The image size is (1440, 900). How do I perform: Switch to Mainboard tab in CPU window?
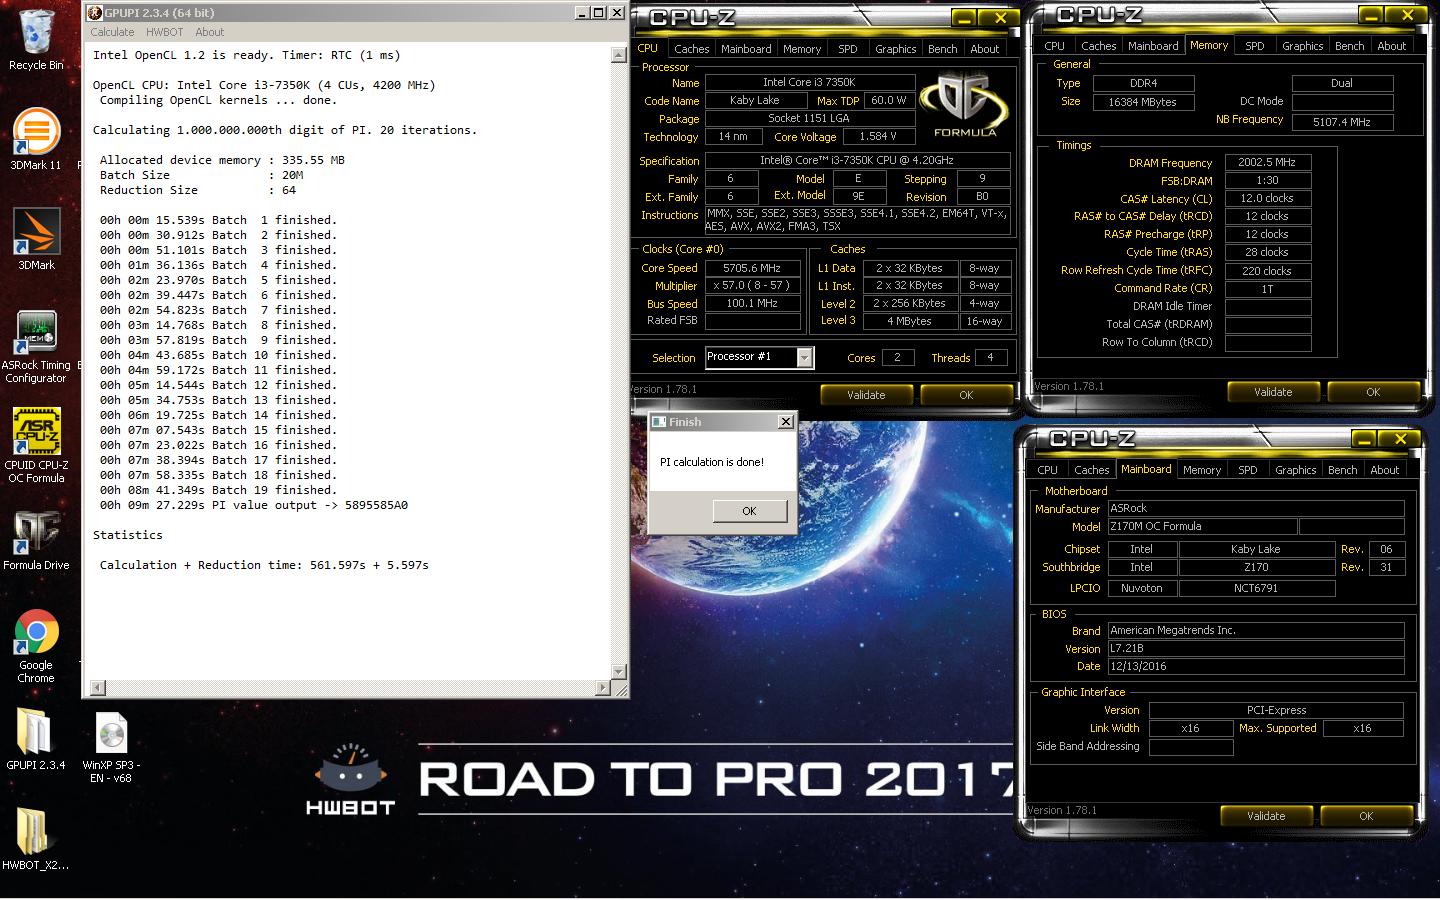746,49
